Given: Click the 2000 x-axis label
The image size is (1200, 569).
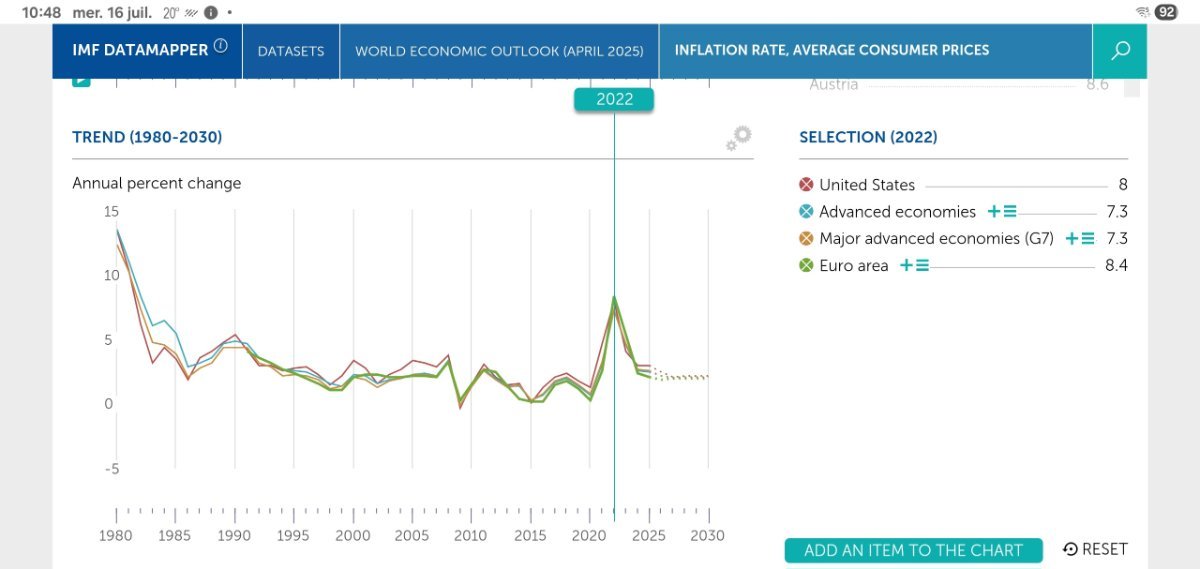Looking at the screenshot, I should [353, 536].
